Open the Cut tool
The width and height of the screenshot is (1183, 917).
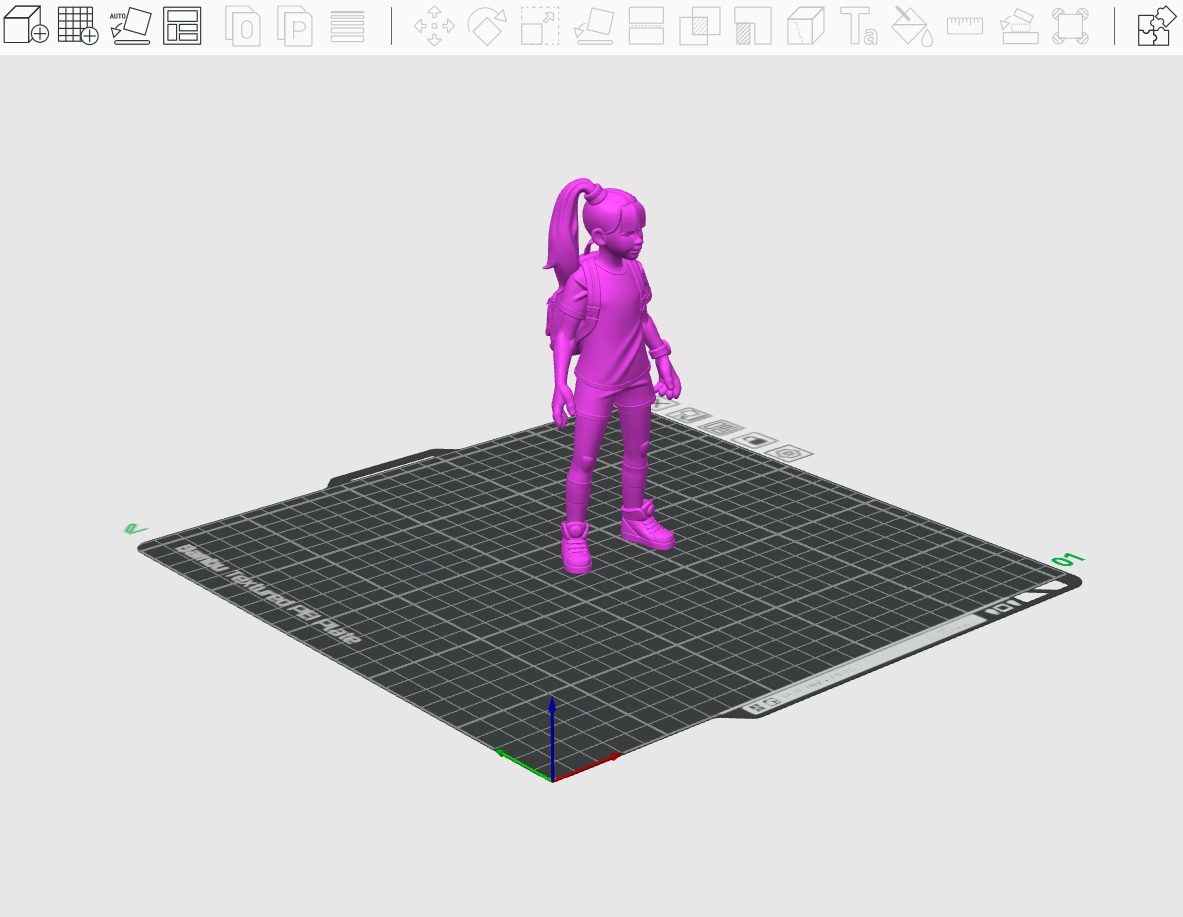[x=647, y=25]
